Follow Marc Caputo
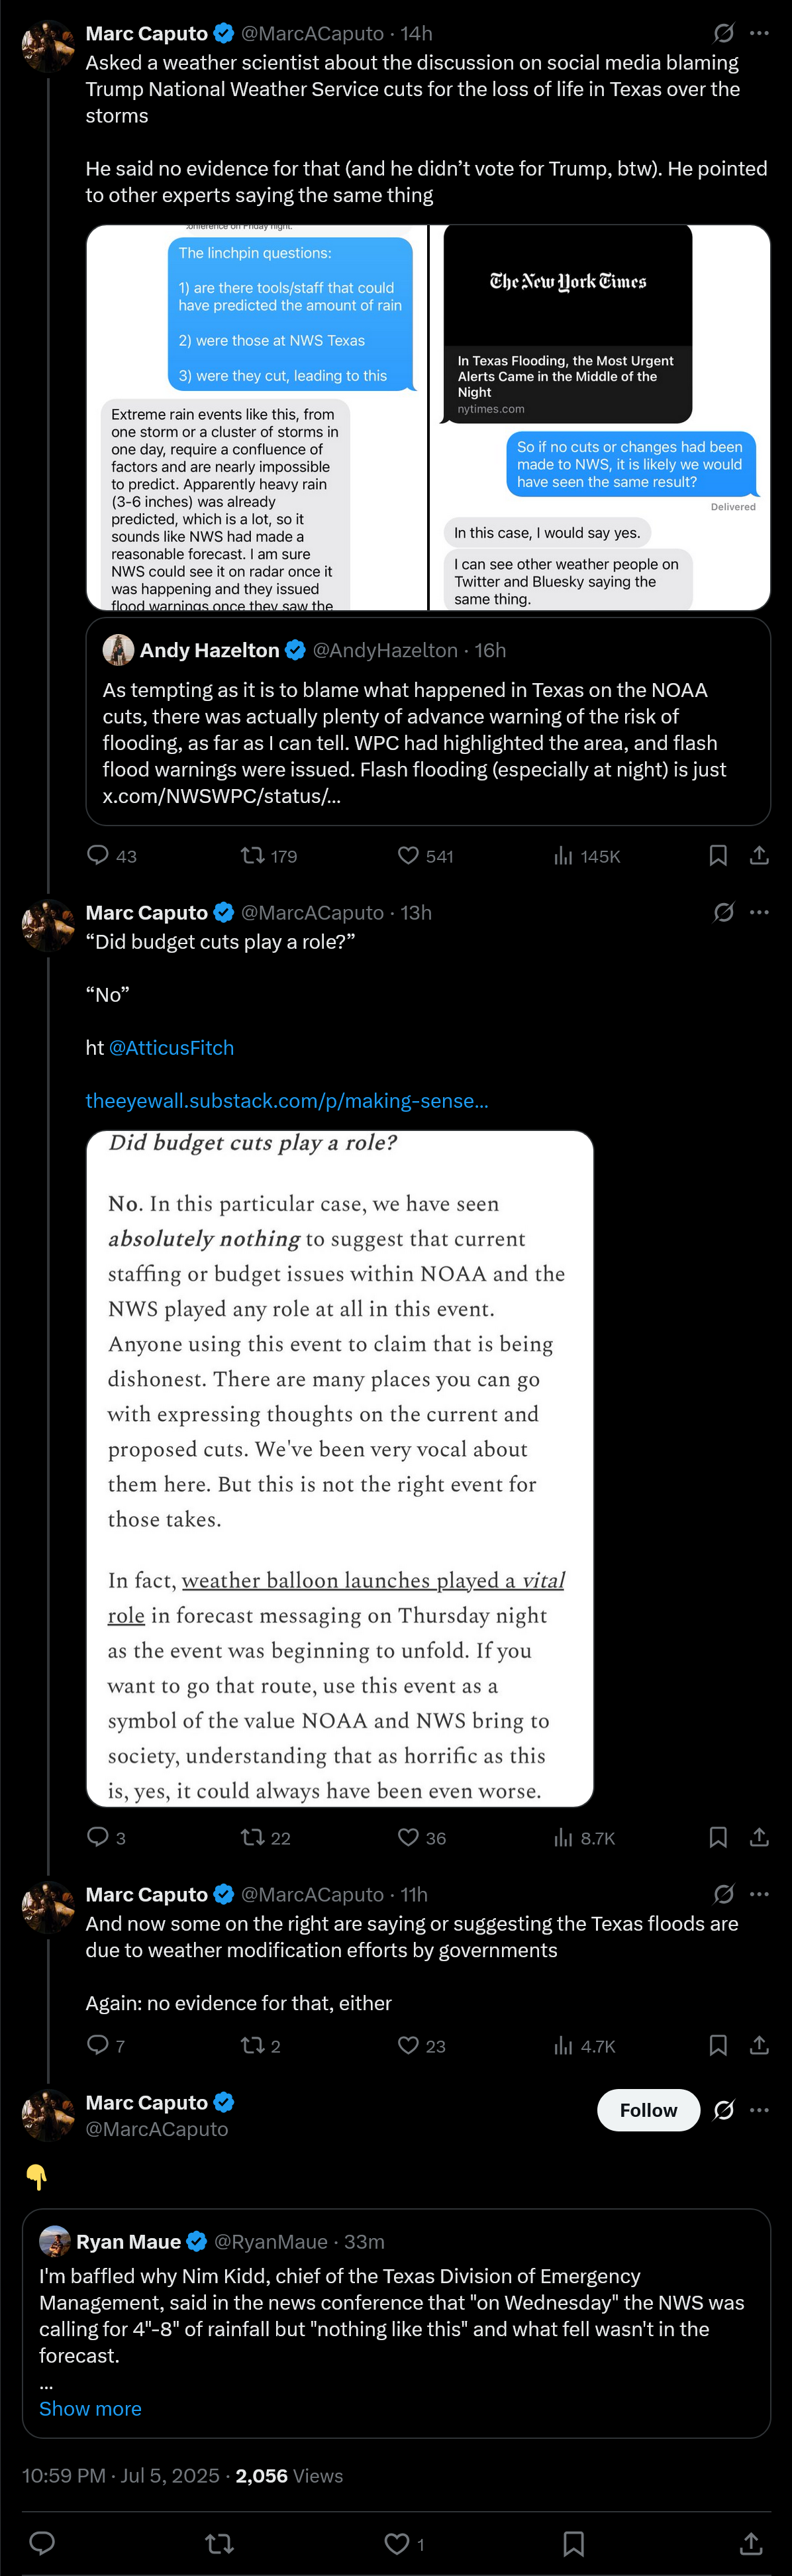The width and height of the screenshot is (792, 2576). point(648,2110)
